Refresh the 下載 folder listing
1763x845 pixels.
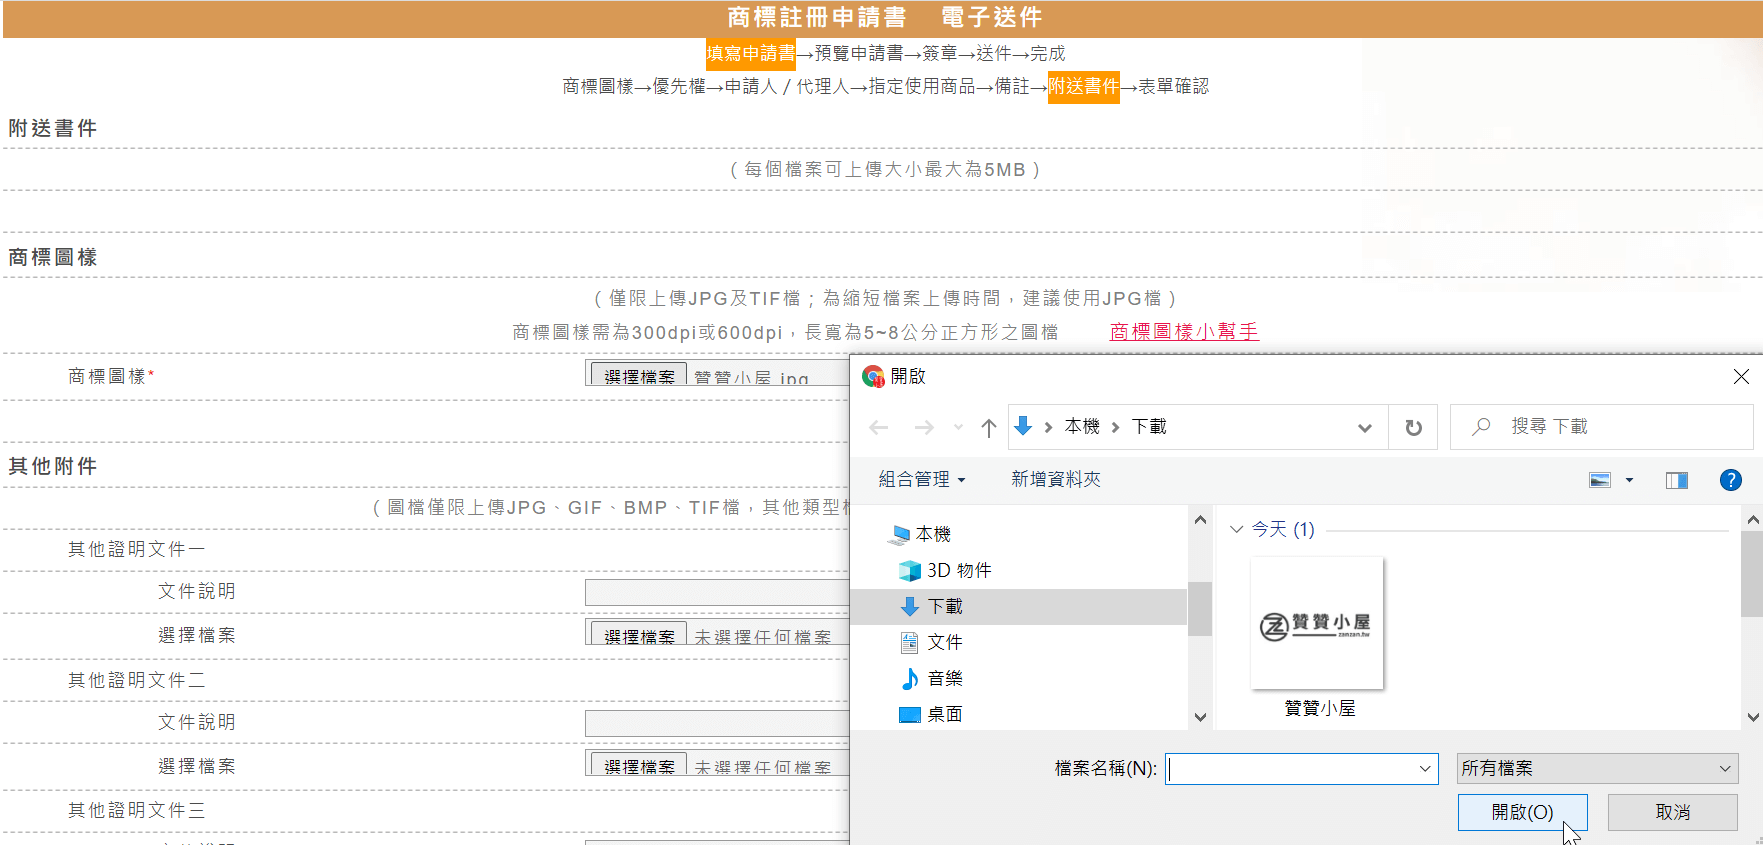coord(1413,427)
